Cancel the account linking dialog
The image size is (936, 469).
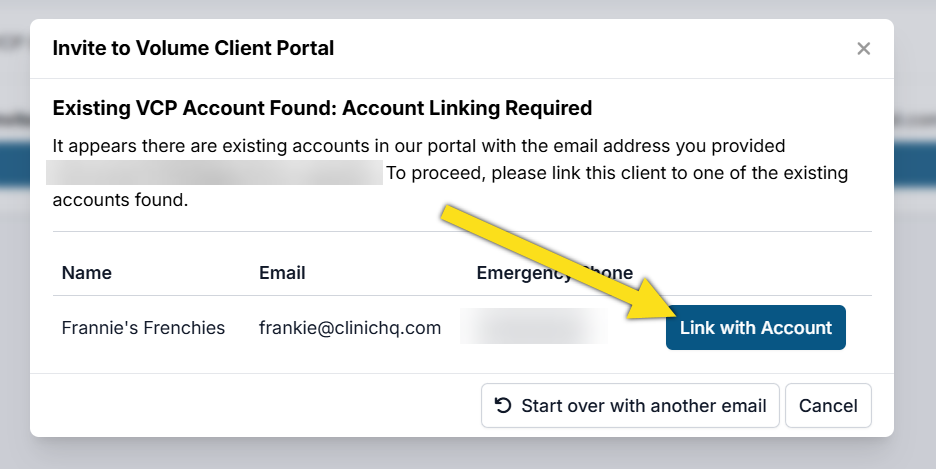pos(828,406)
